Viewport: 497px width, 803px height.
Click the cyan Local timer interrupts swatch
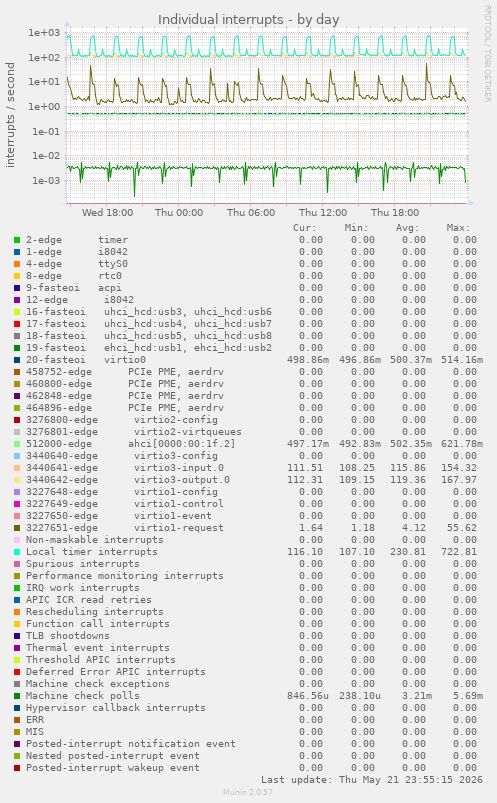tap(17, 552)
